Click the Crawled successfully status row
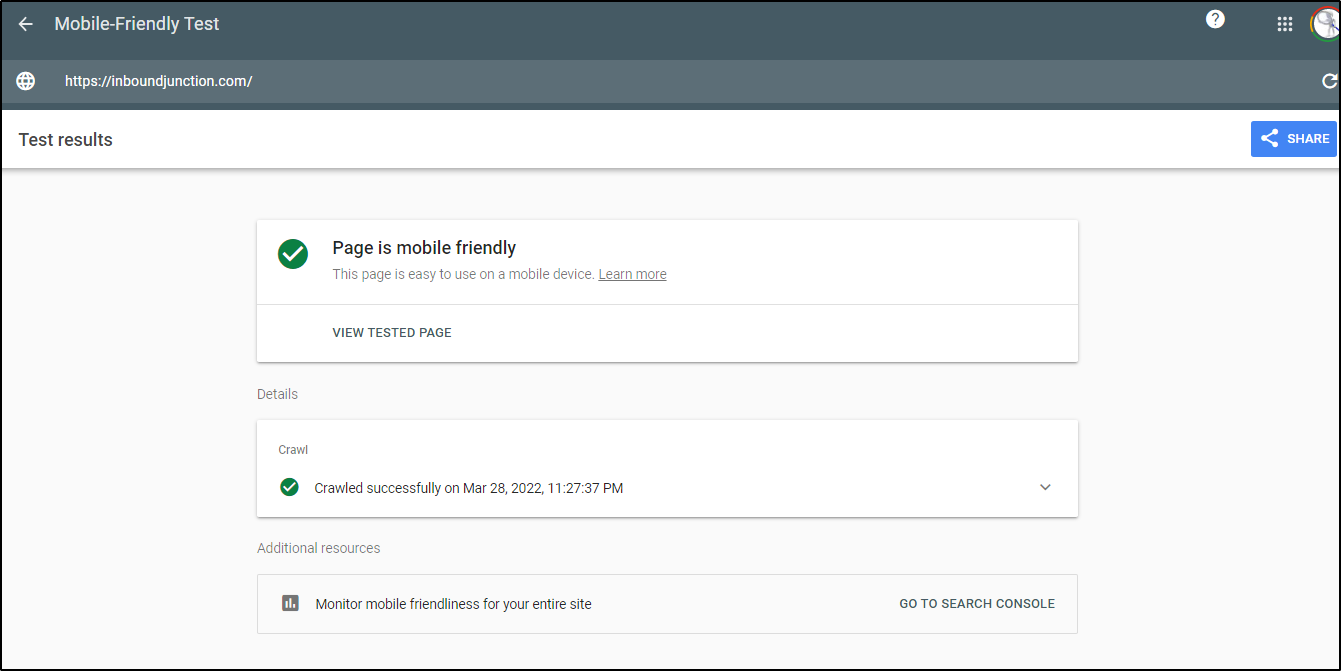The height and width of the screenshot is (671, 1341). (468, 488)
